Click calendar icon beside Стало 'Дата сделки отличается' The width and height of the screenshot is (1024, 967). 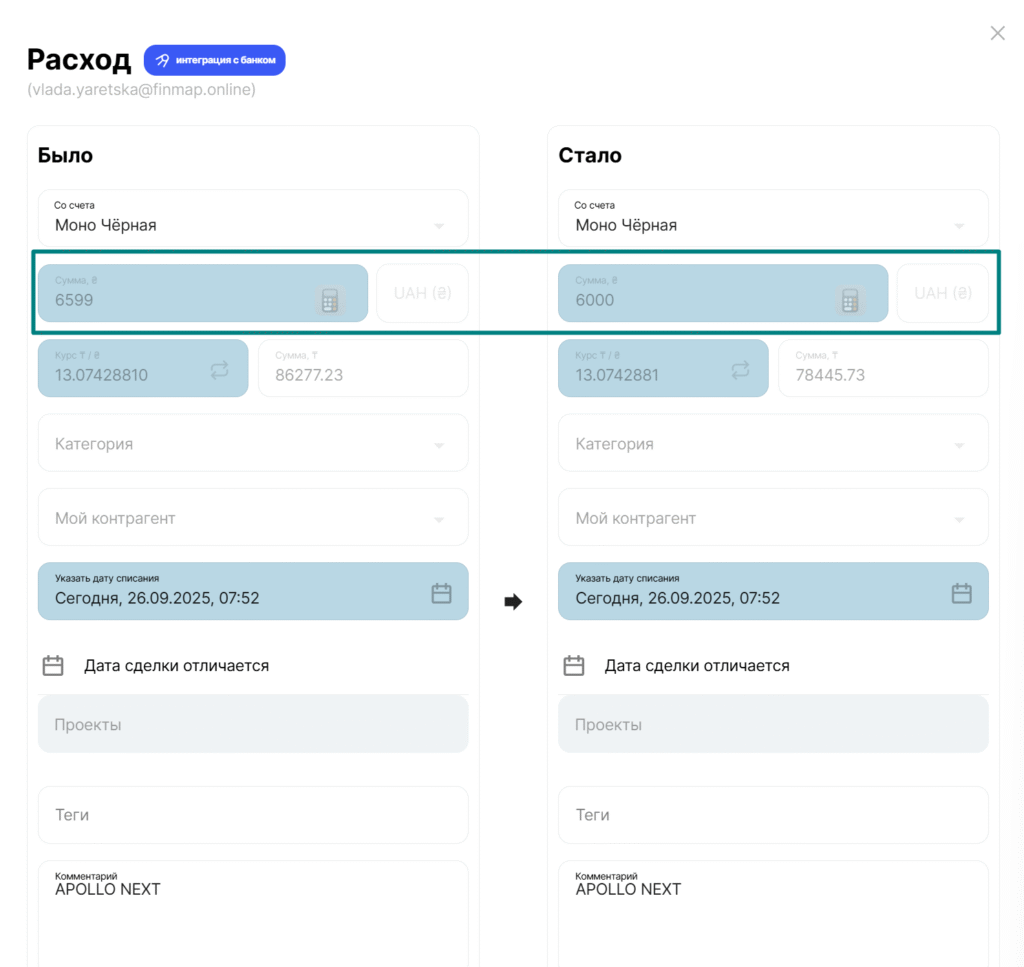point(573,665)
